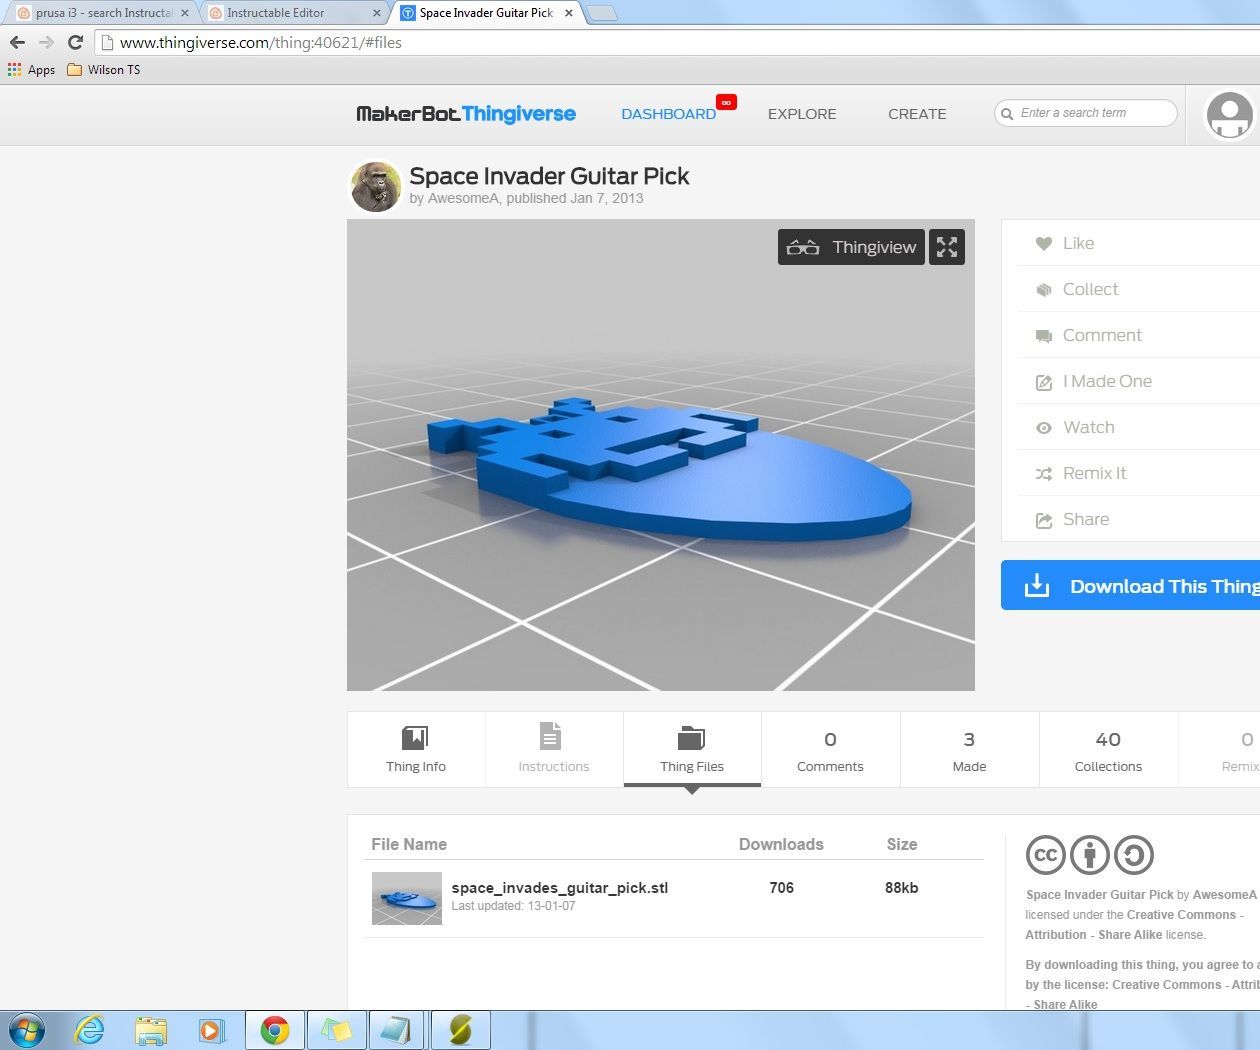Click the Remix It shuffle icon

click(x=1044, y=473)
